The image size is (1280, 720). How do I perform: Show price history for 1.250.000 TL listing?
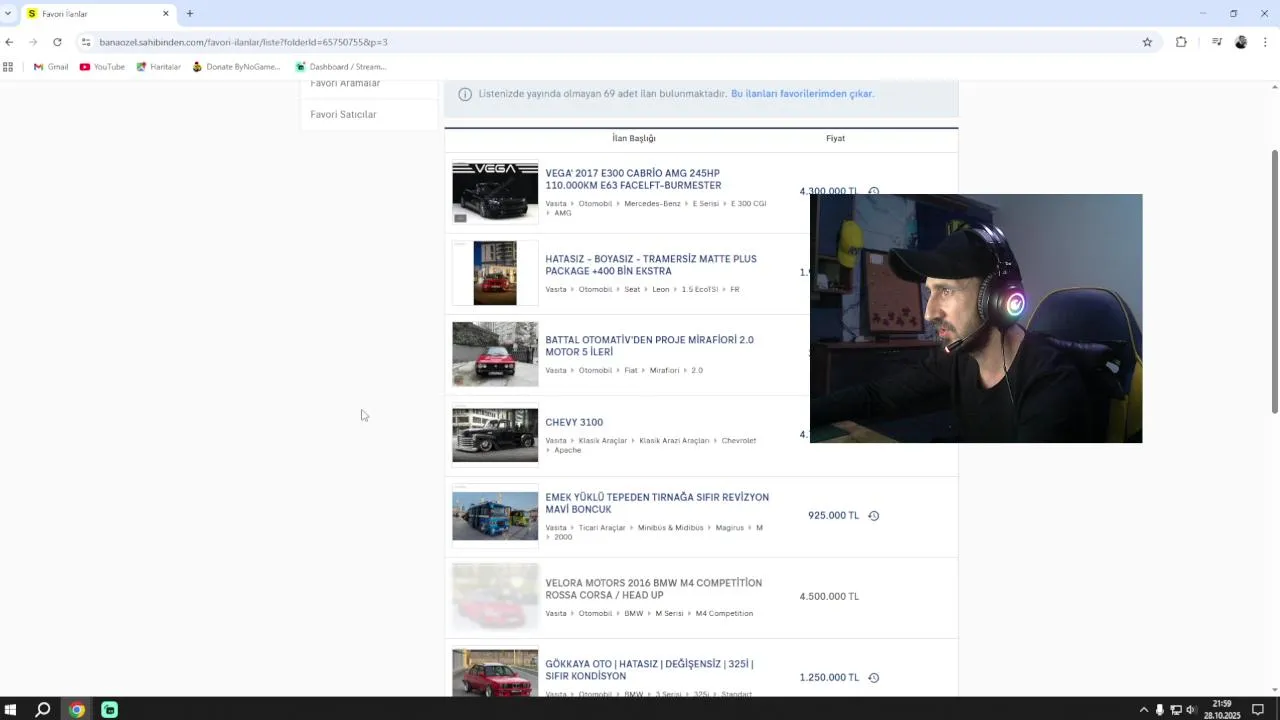[873, 678]
